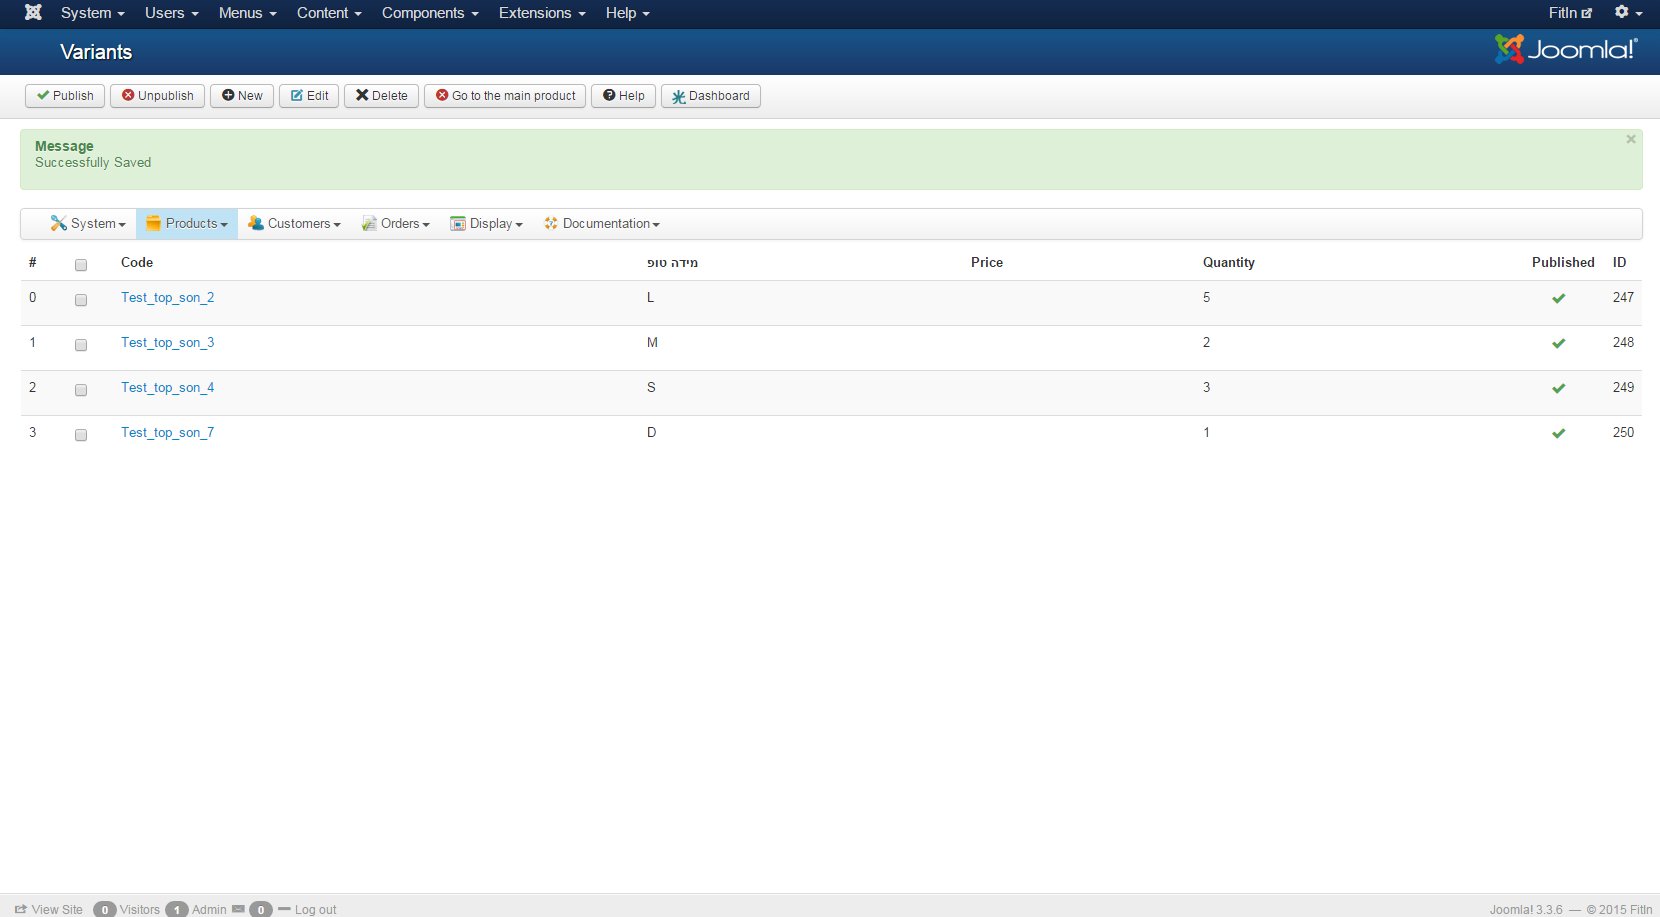The image size is (1660, 917).
Task: Open the Test_top_son_7 variant link
Action: [x=167, y=433]
